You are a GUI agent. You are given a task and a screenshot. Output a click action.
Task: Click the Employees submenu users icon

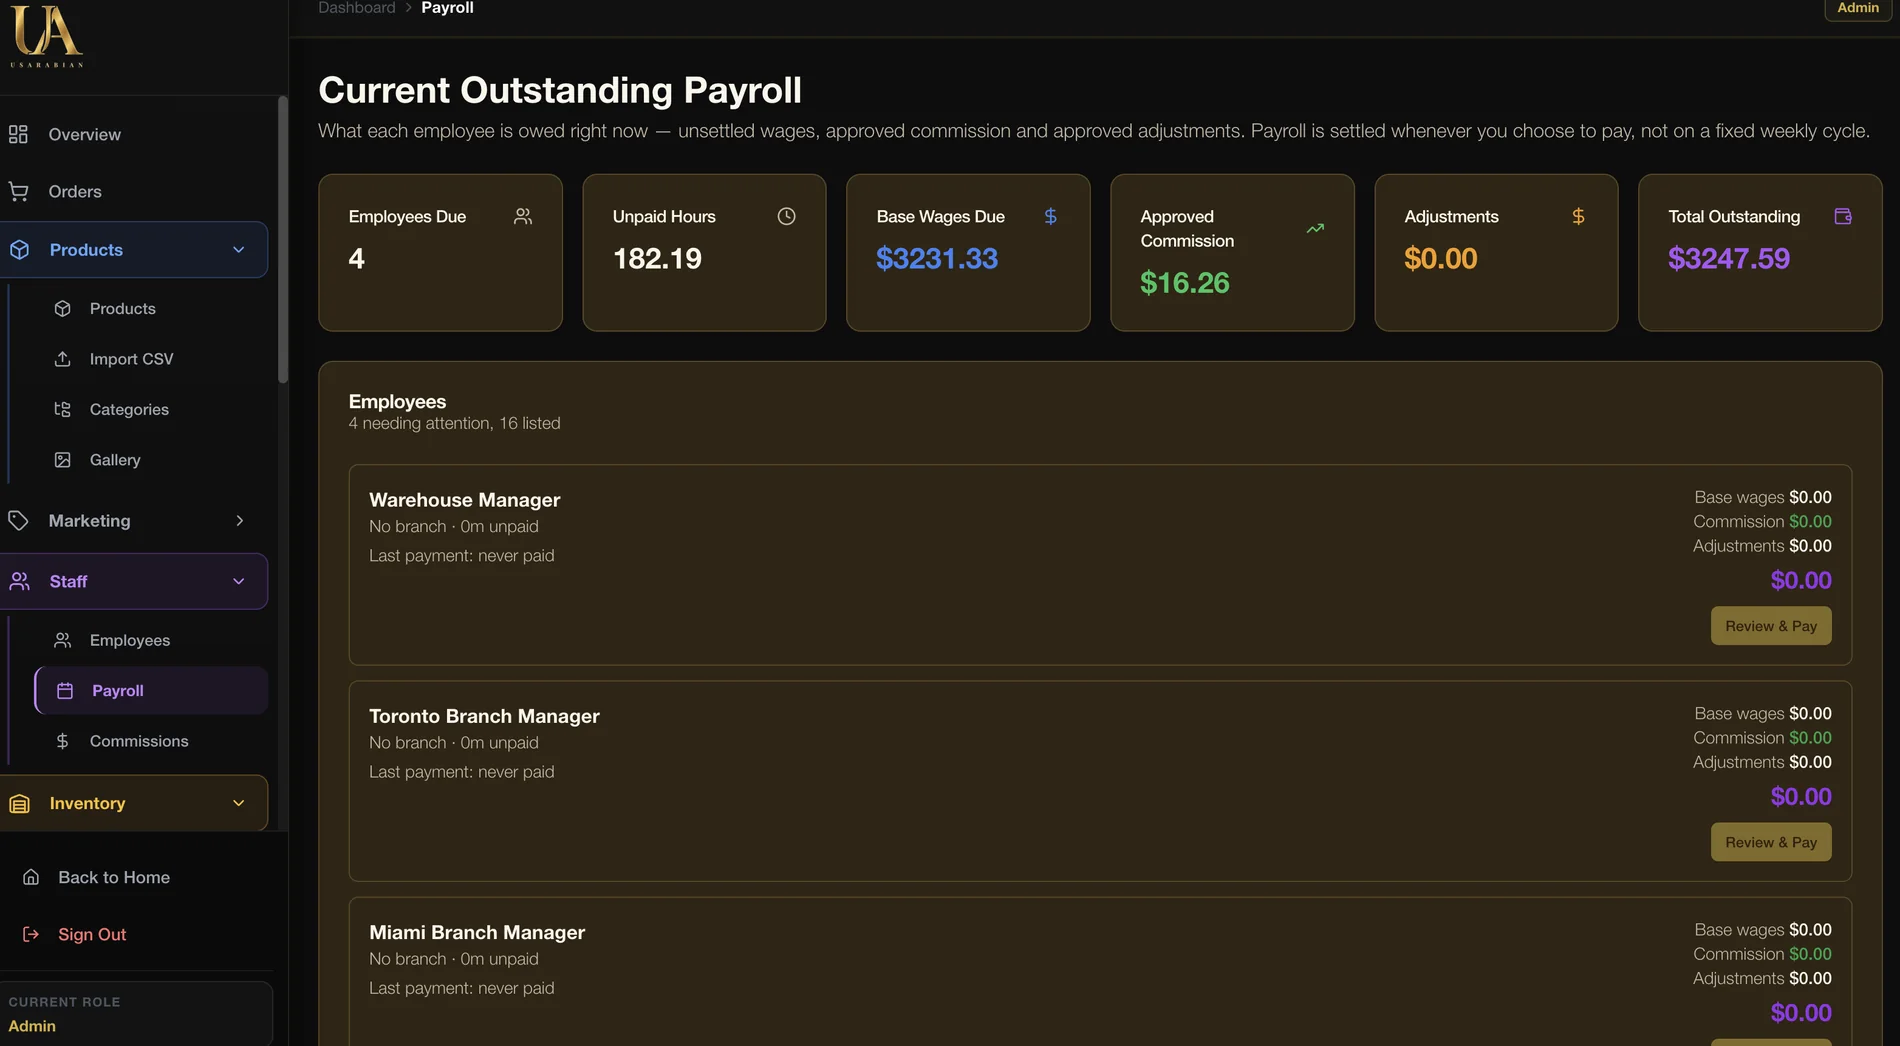[62, 640]
